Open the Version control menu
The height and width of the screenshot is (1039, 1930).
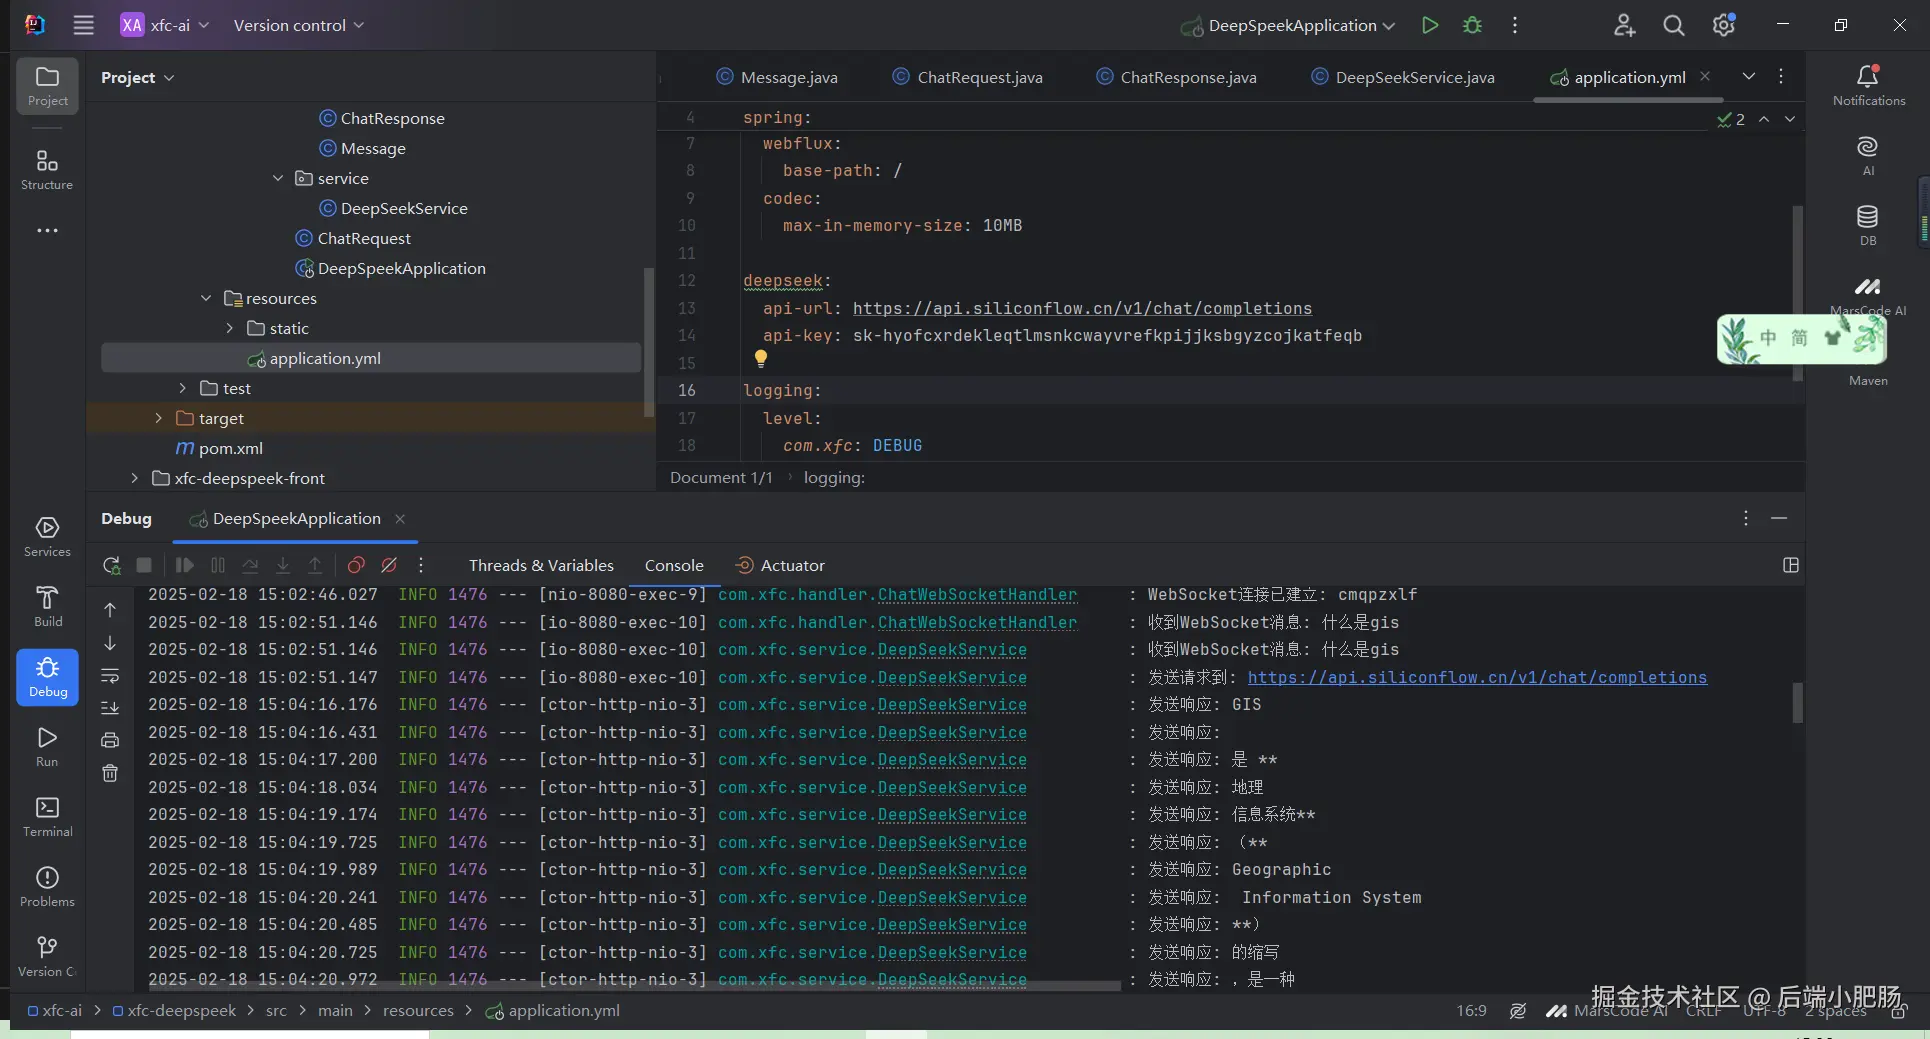coord(298,26)
